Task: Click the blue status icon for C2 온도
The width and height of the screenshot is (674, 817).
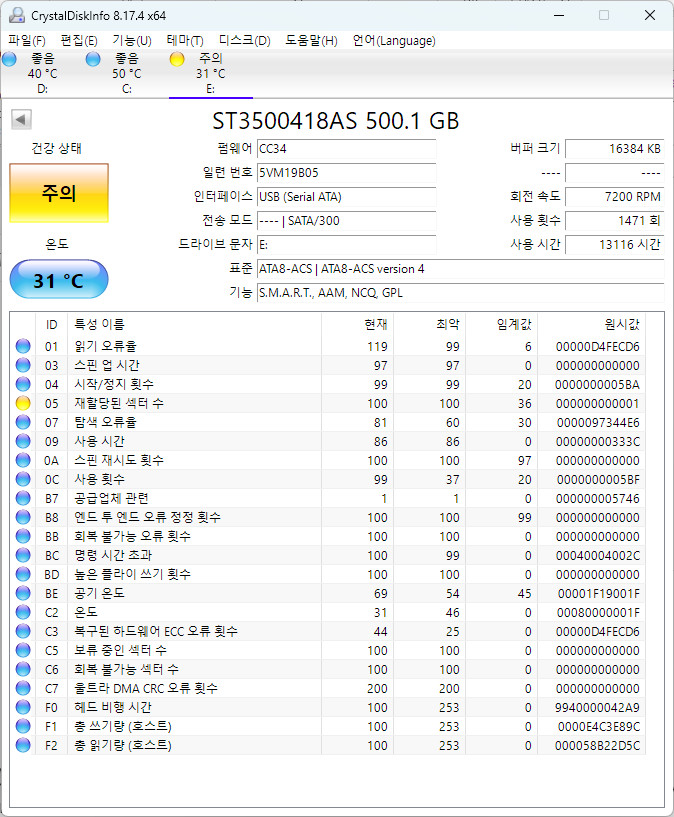Action: [23, 612]
